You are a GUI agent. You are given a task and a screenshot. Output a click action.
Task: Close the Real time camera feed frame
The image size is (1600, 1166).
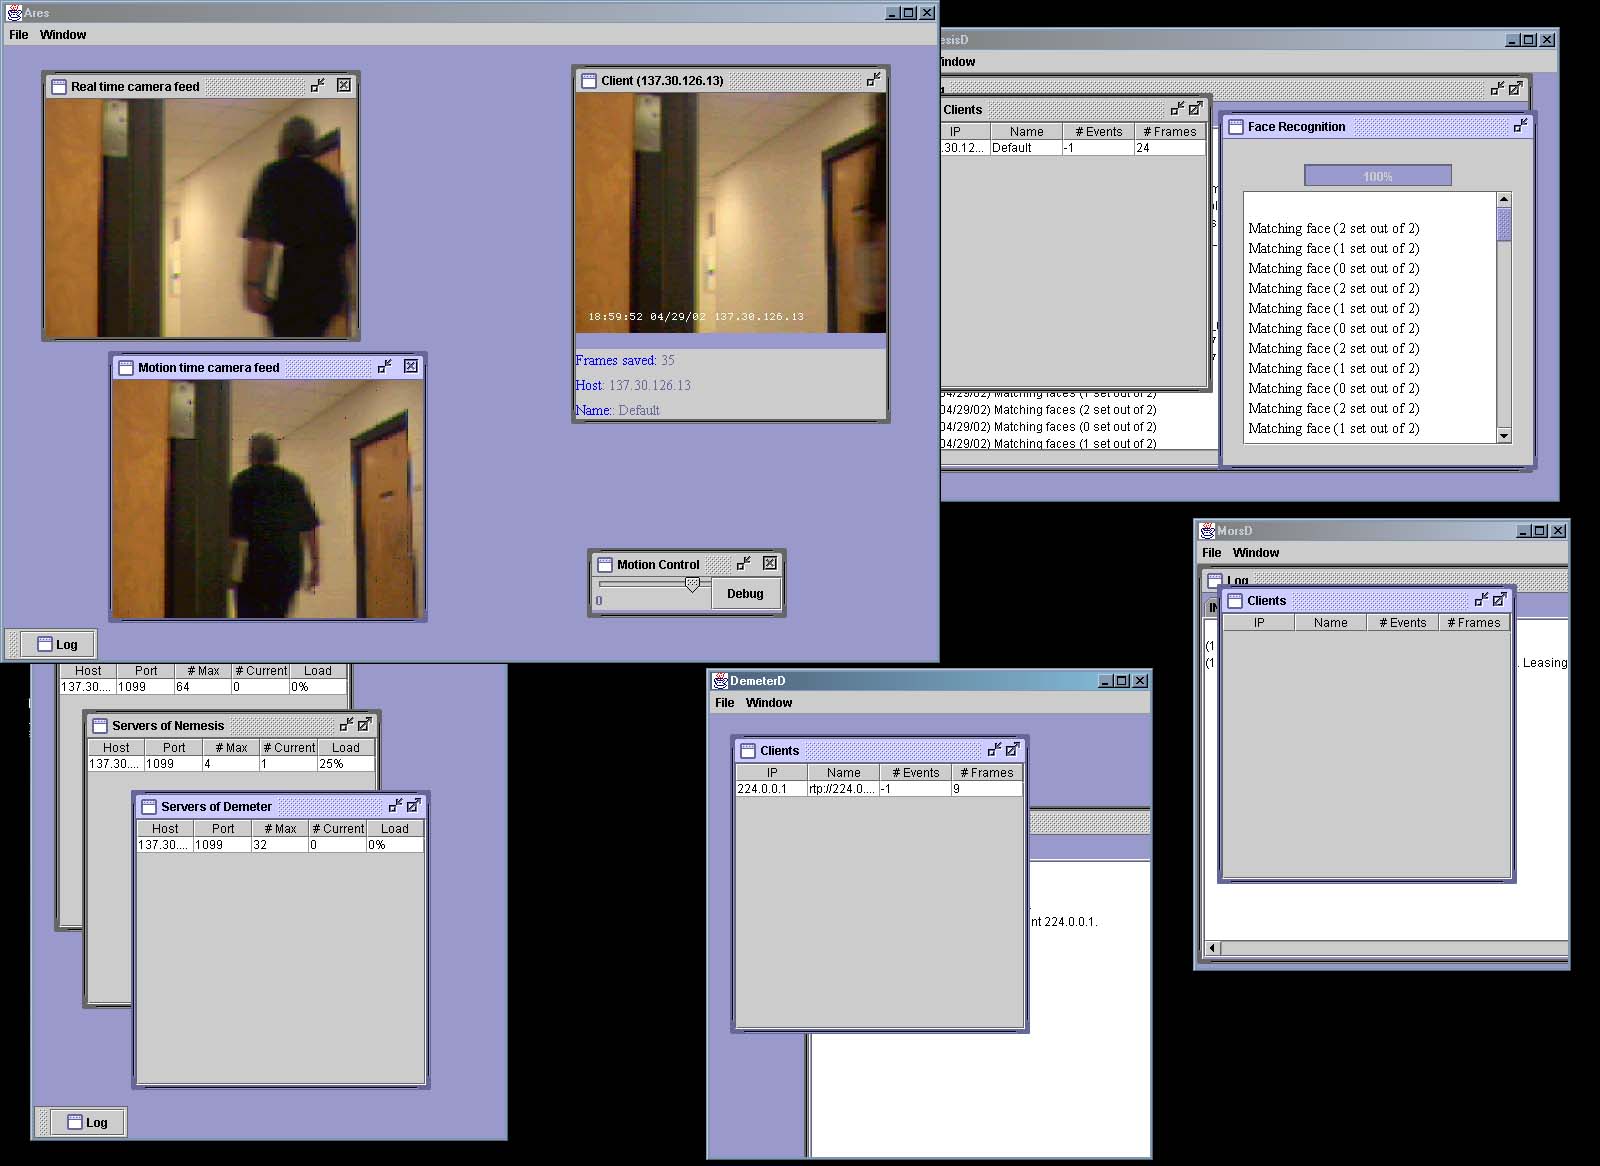(344, 86)
